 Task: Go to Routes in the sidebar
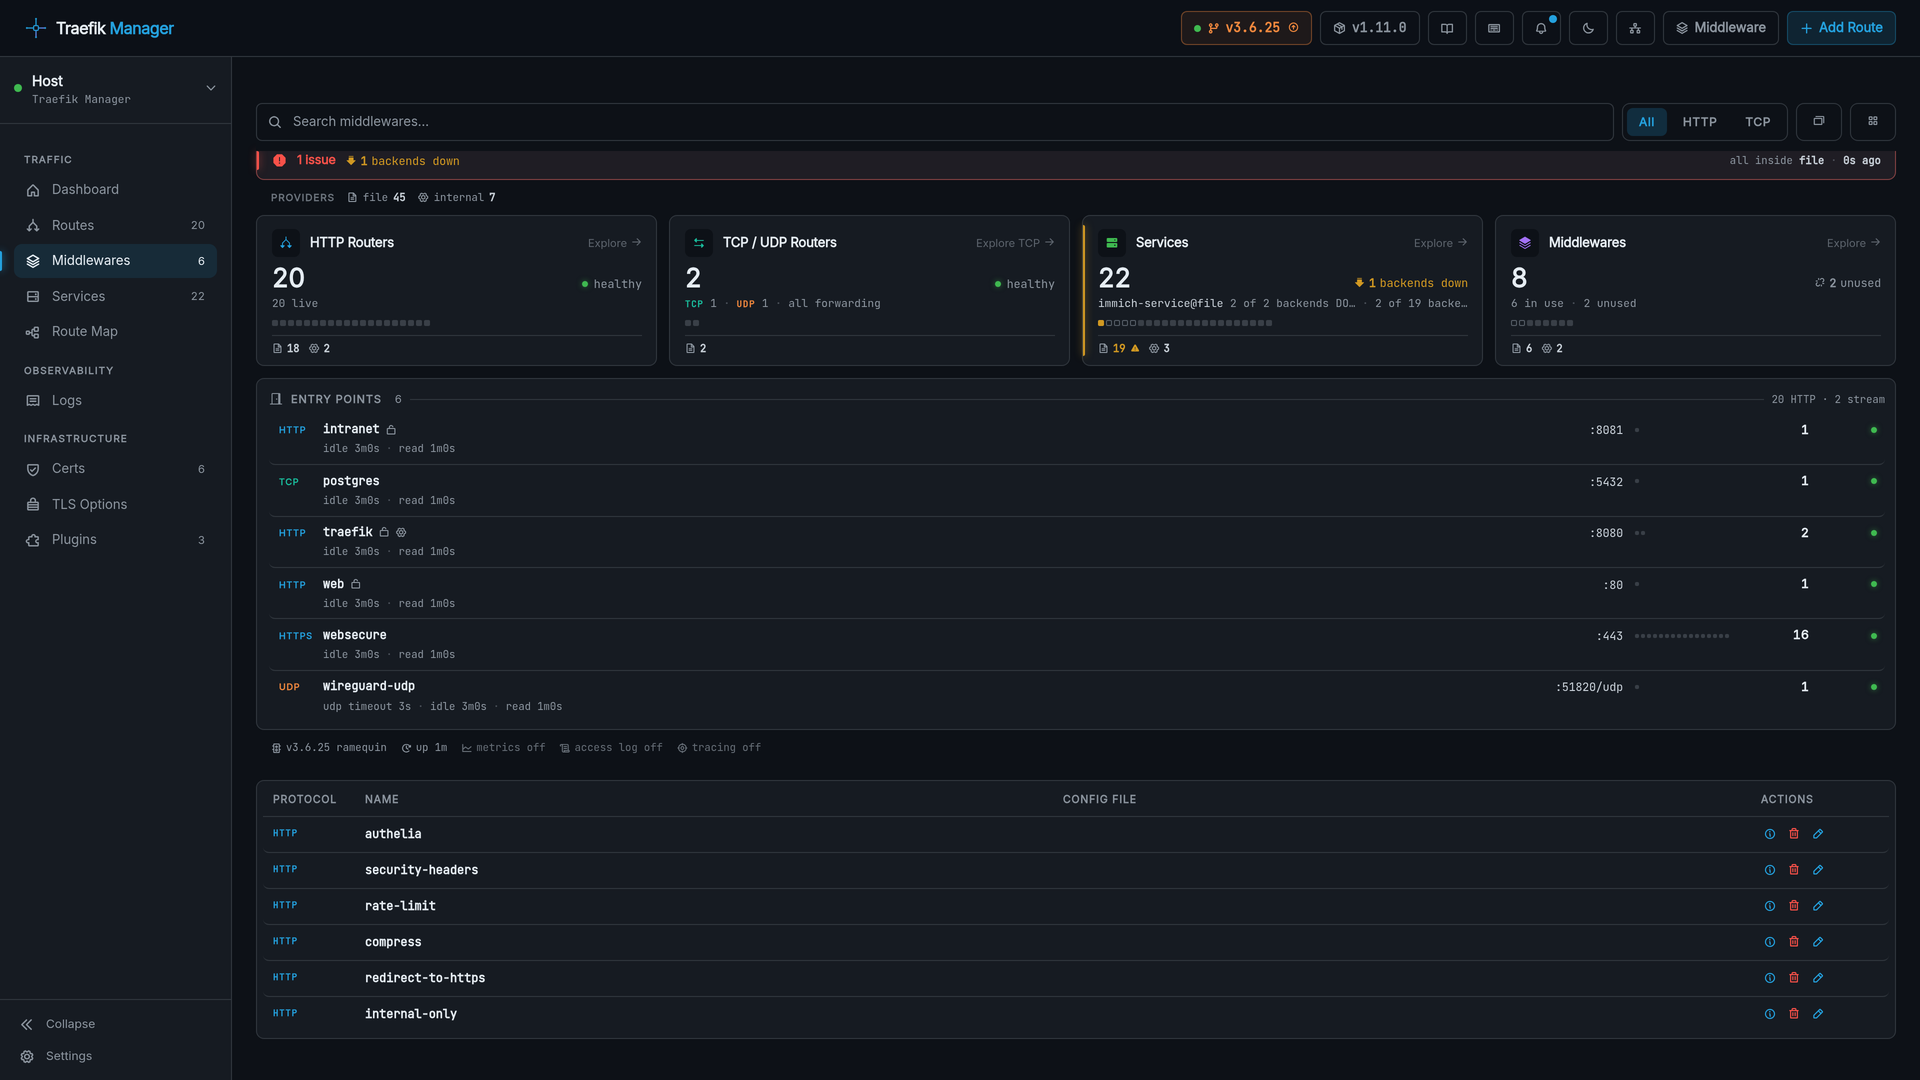[x=115, y=226]
